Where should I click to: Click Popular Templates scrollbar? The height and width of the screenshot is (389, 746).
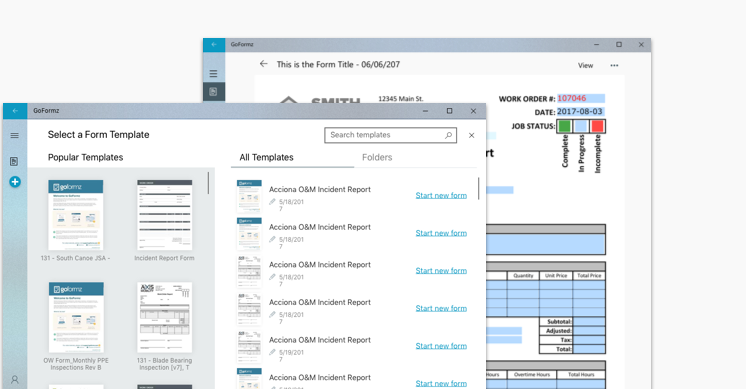[x=208, y=183]
